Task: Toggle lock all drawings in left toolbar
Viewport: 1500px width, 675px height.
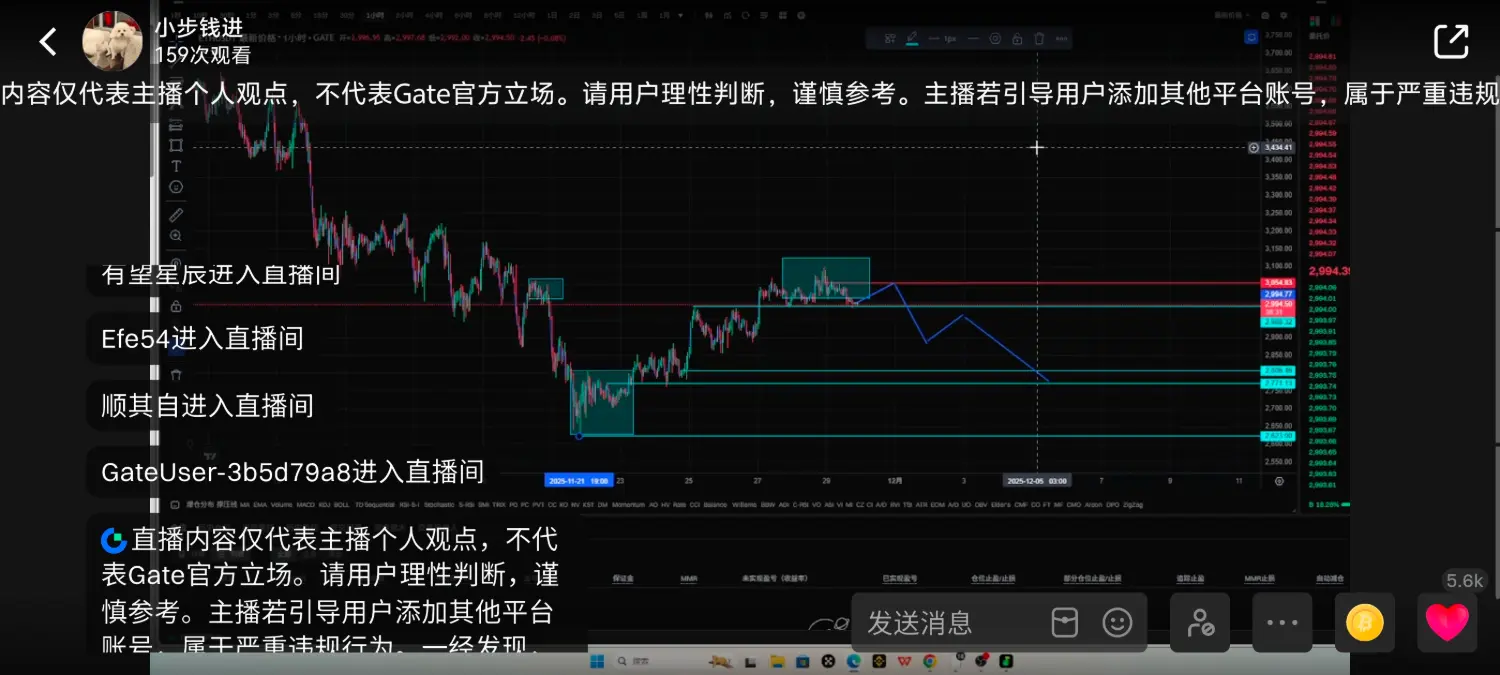Action: 176,306
